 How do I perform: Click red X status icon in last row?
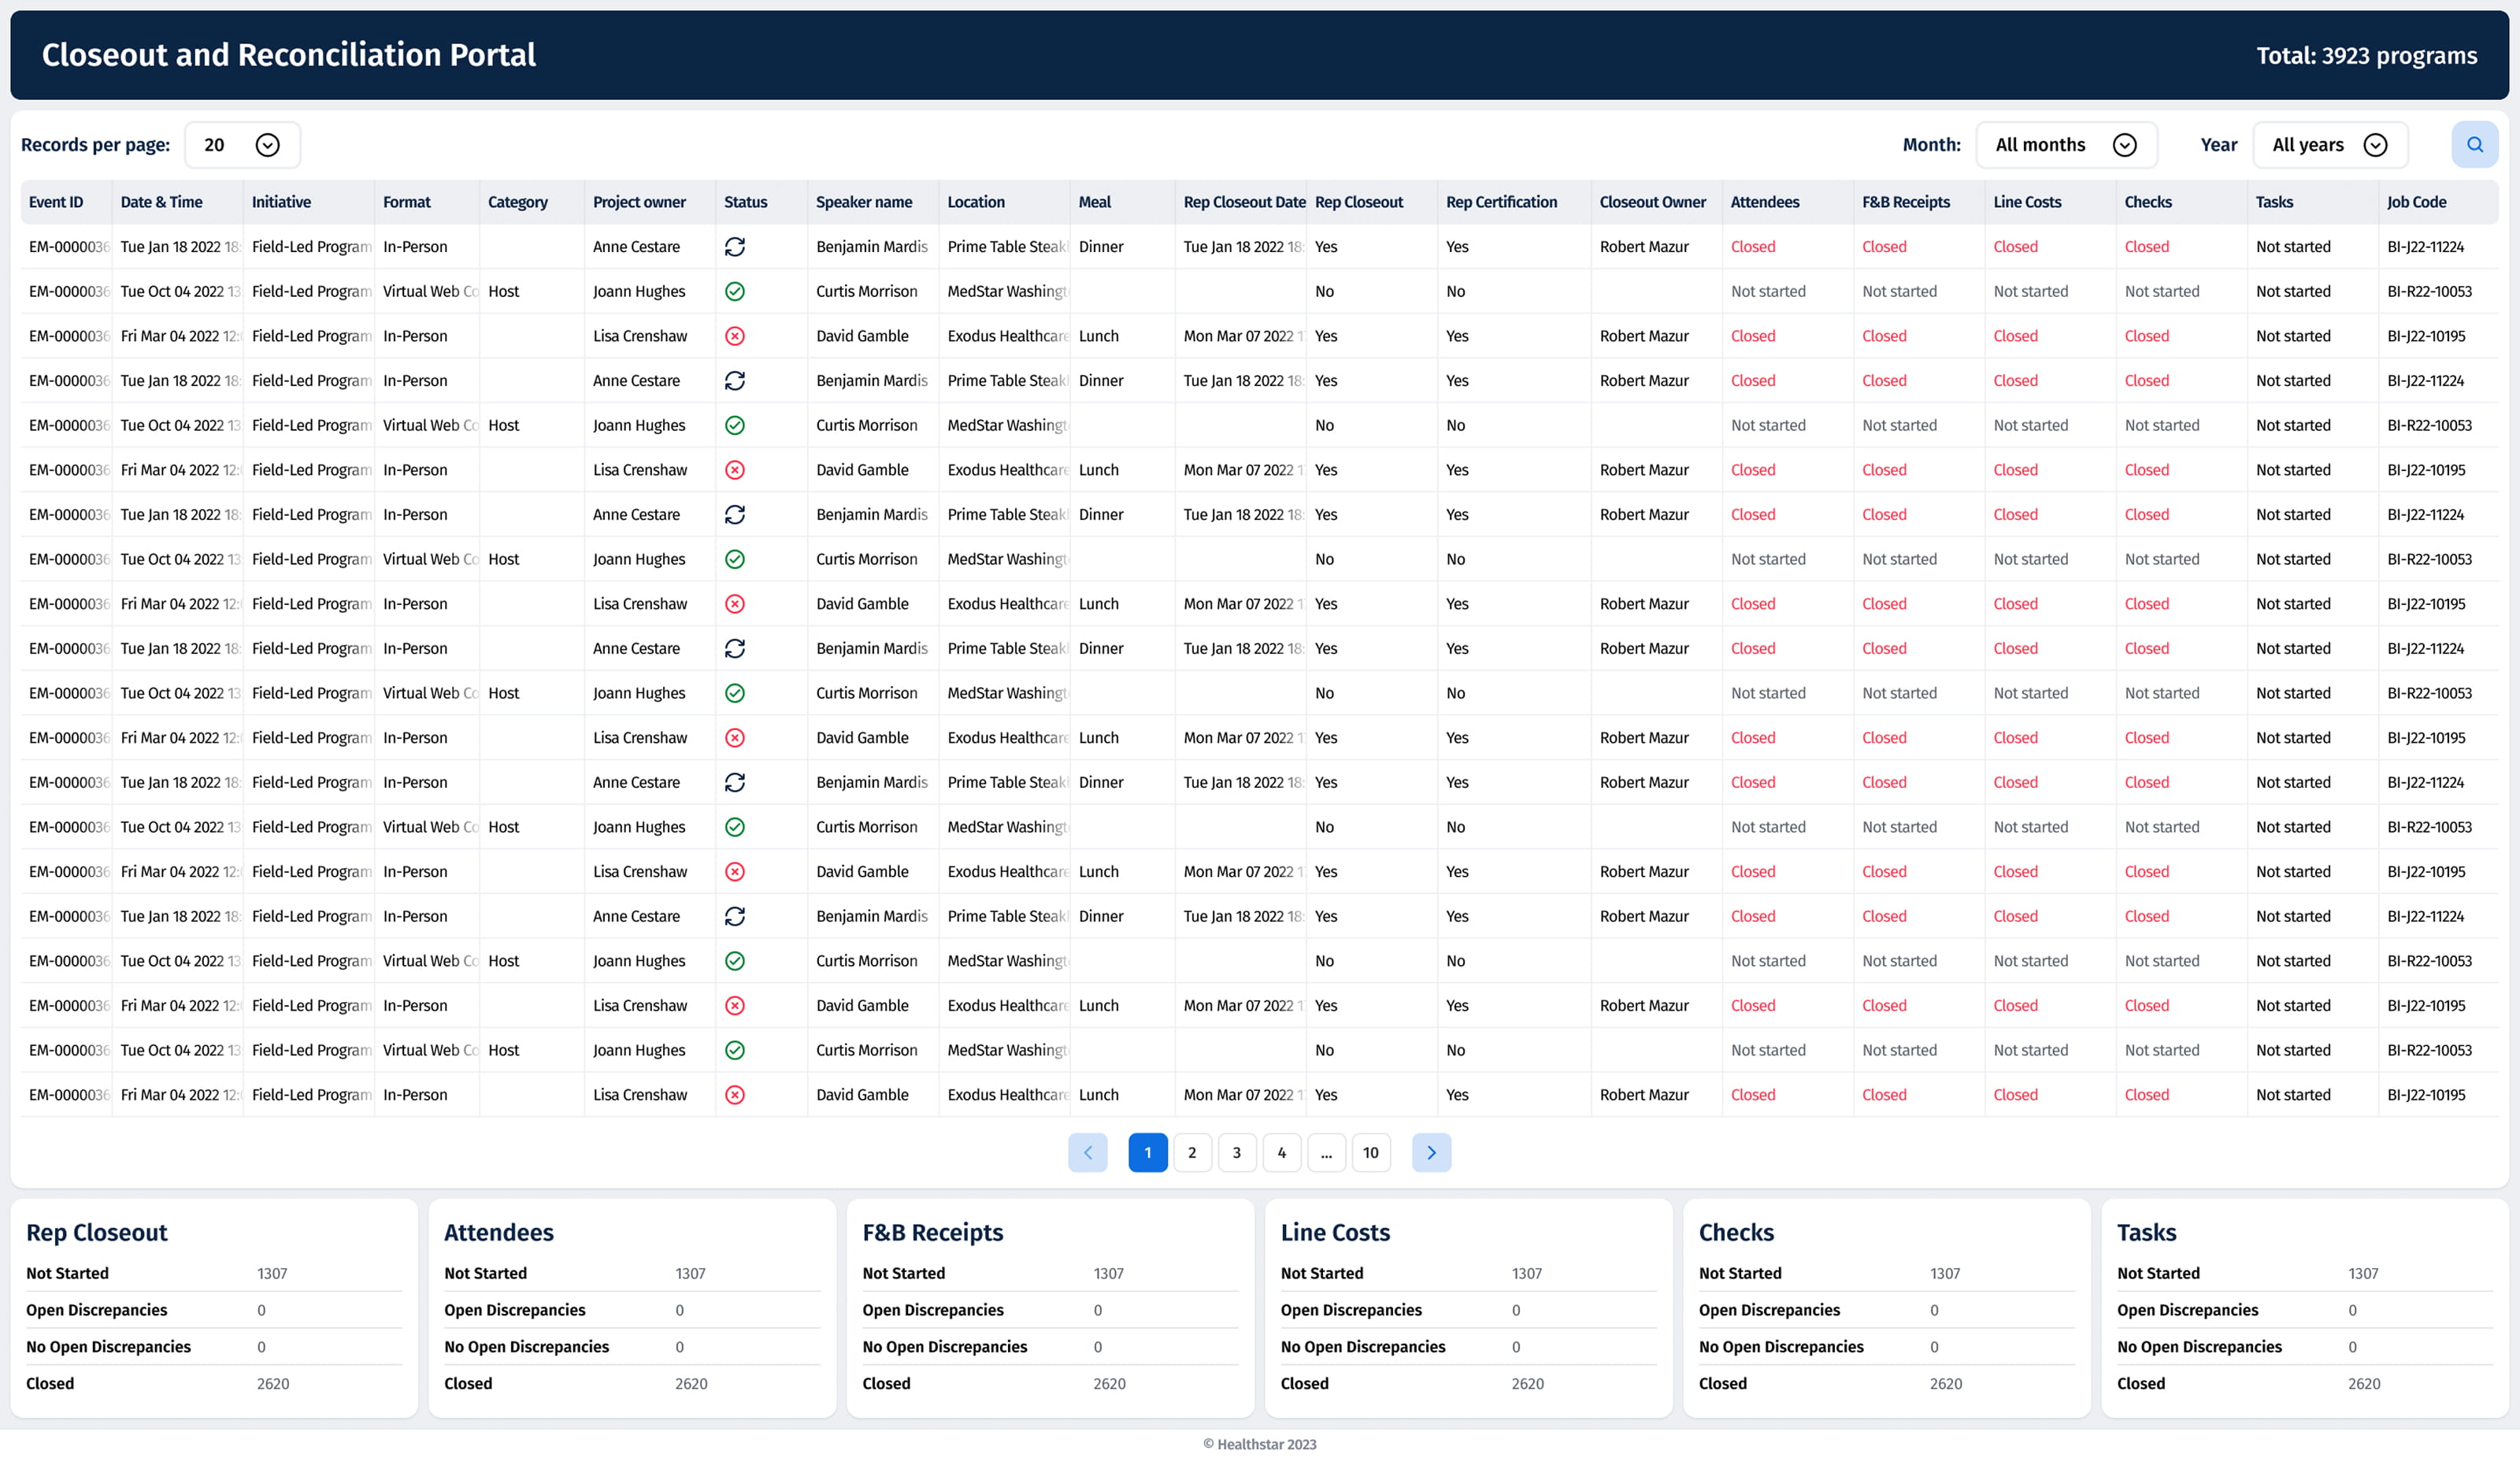(735, 1095)
